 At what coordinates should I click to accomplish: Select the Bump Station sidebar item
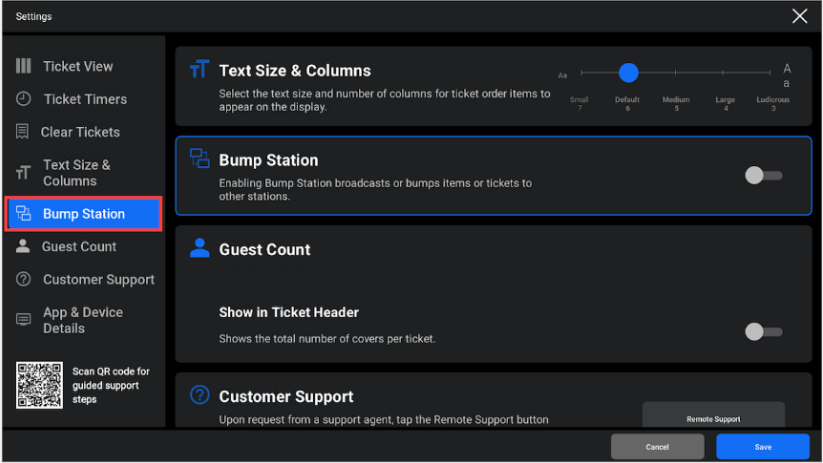point(83,214)
